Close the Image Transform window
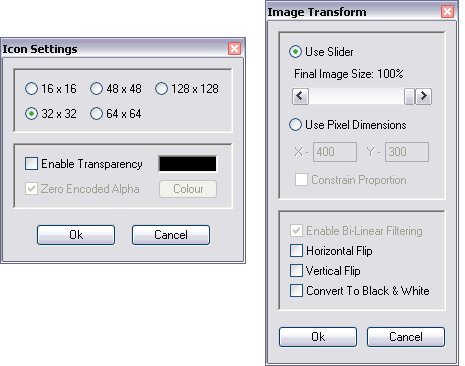This screenshot has height=366, width=465. pyautogui.click(x=447, y=12)
